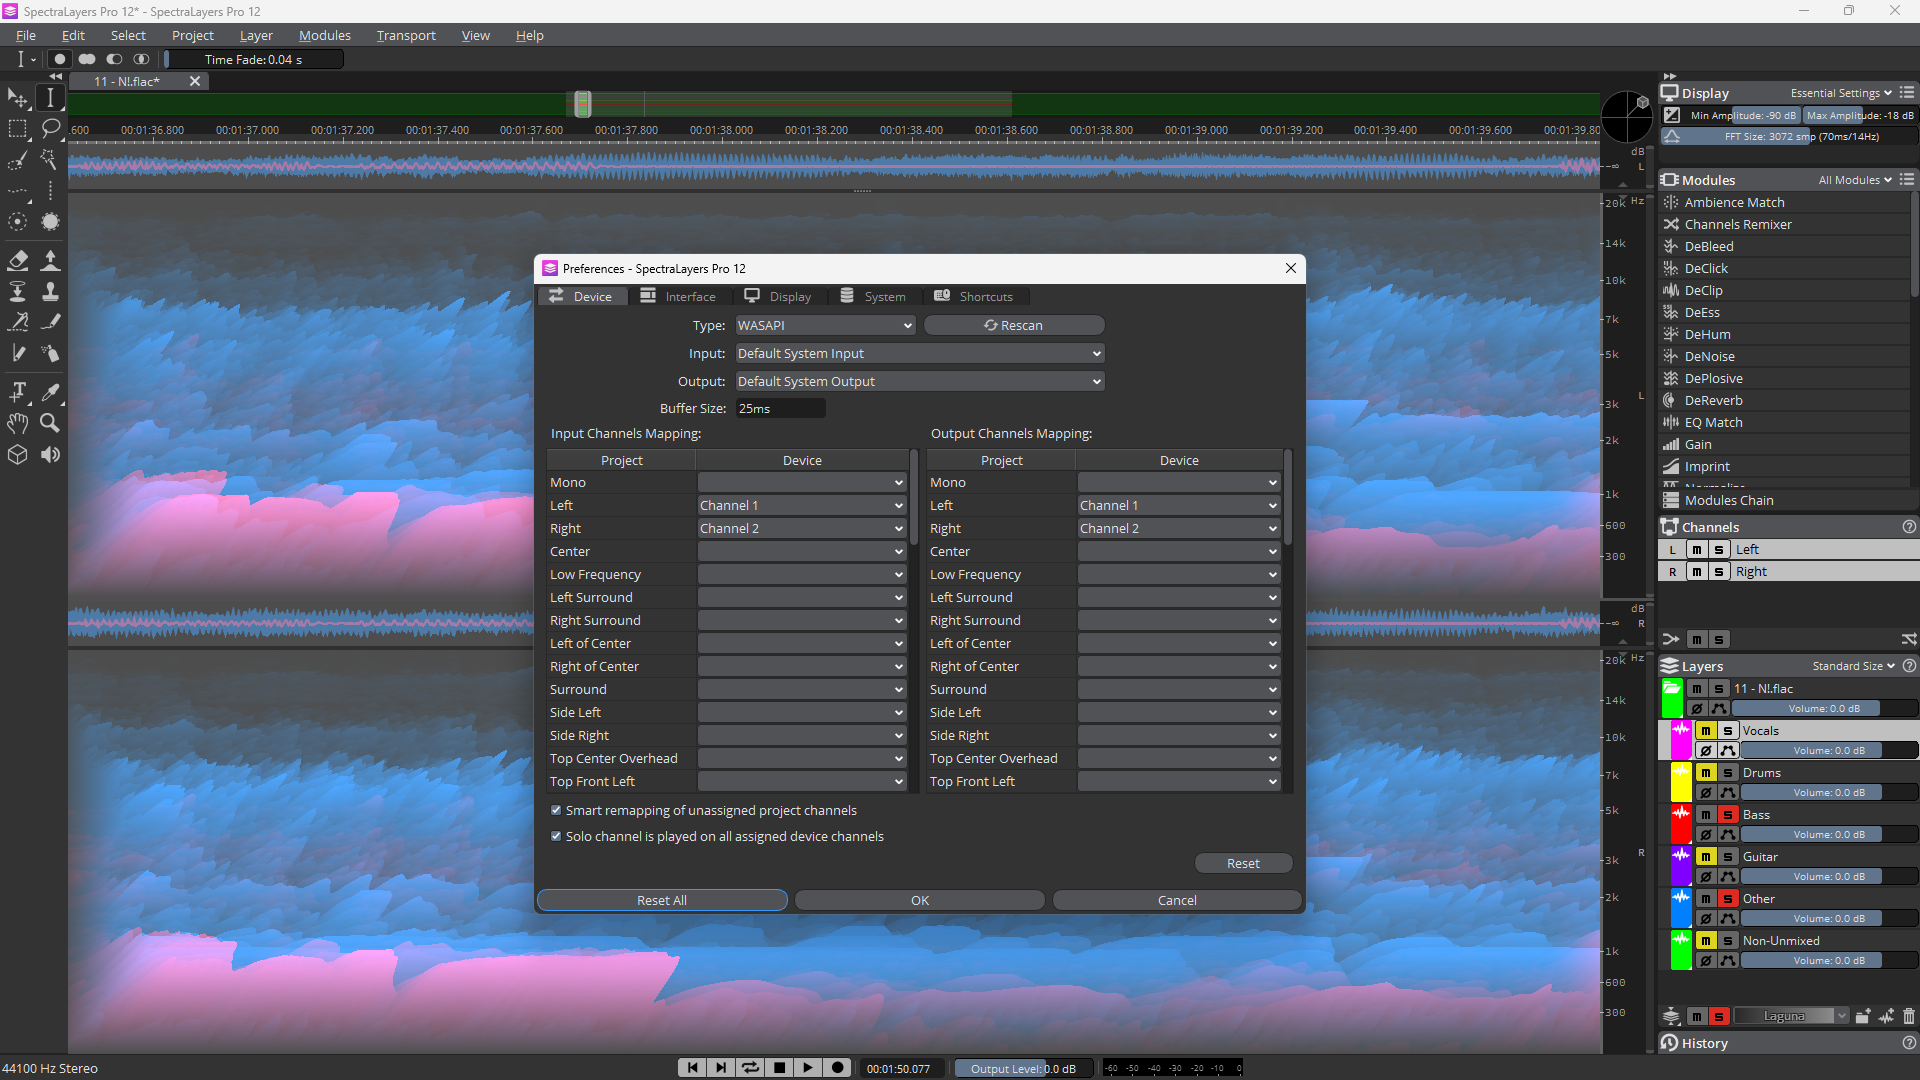Toggle mute on the Guitar layer
1920x1080 pixels.
click(x=1706, y=857)
